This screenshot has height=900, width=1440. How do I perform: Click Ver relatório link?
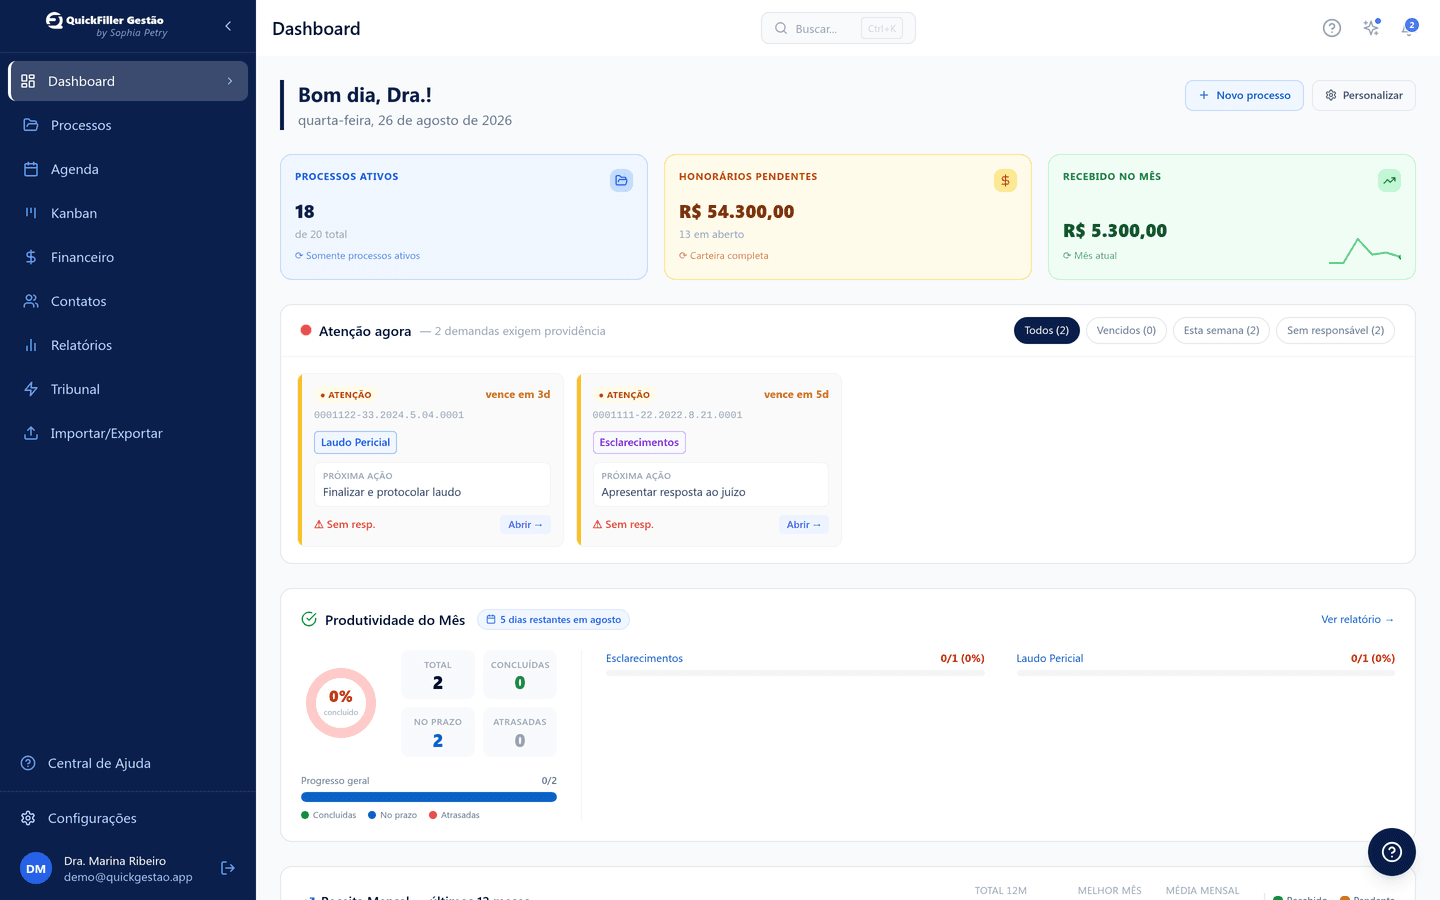click(1357, 619)
